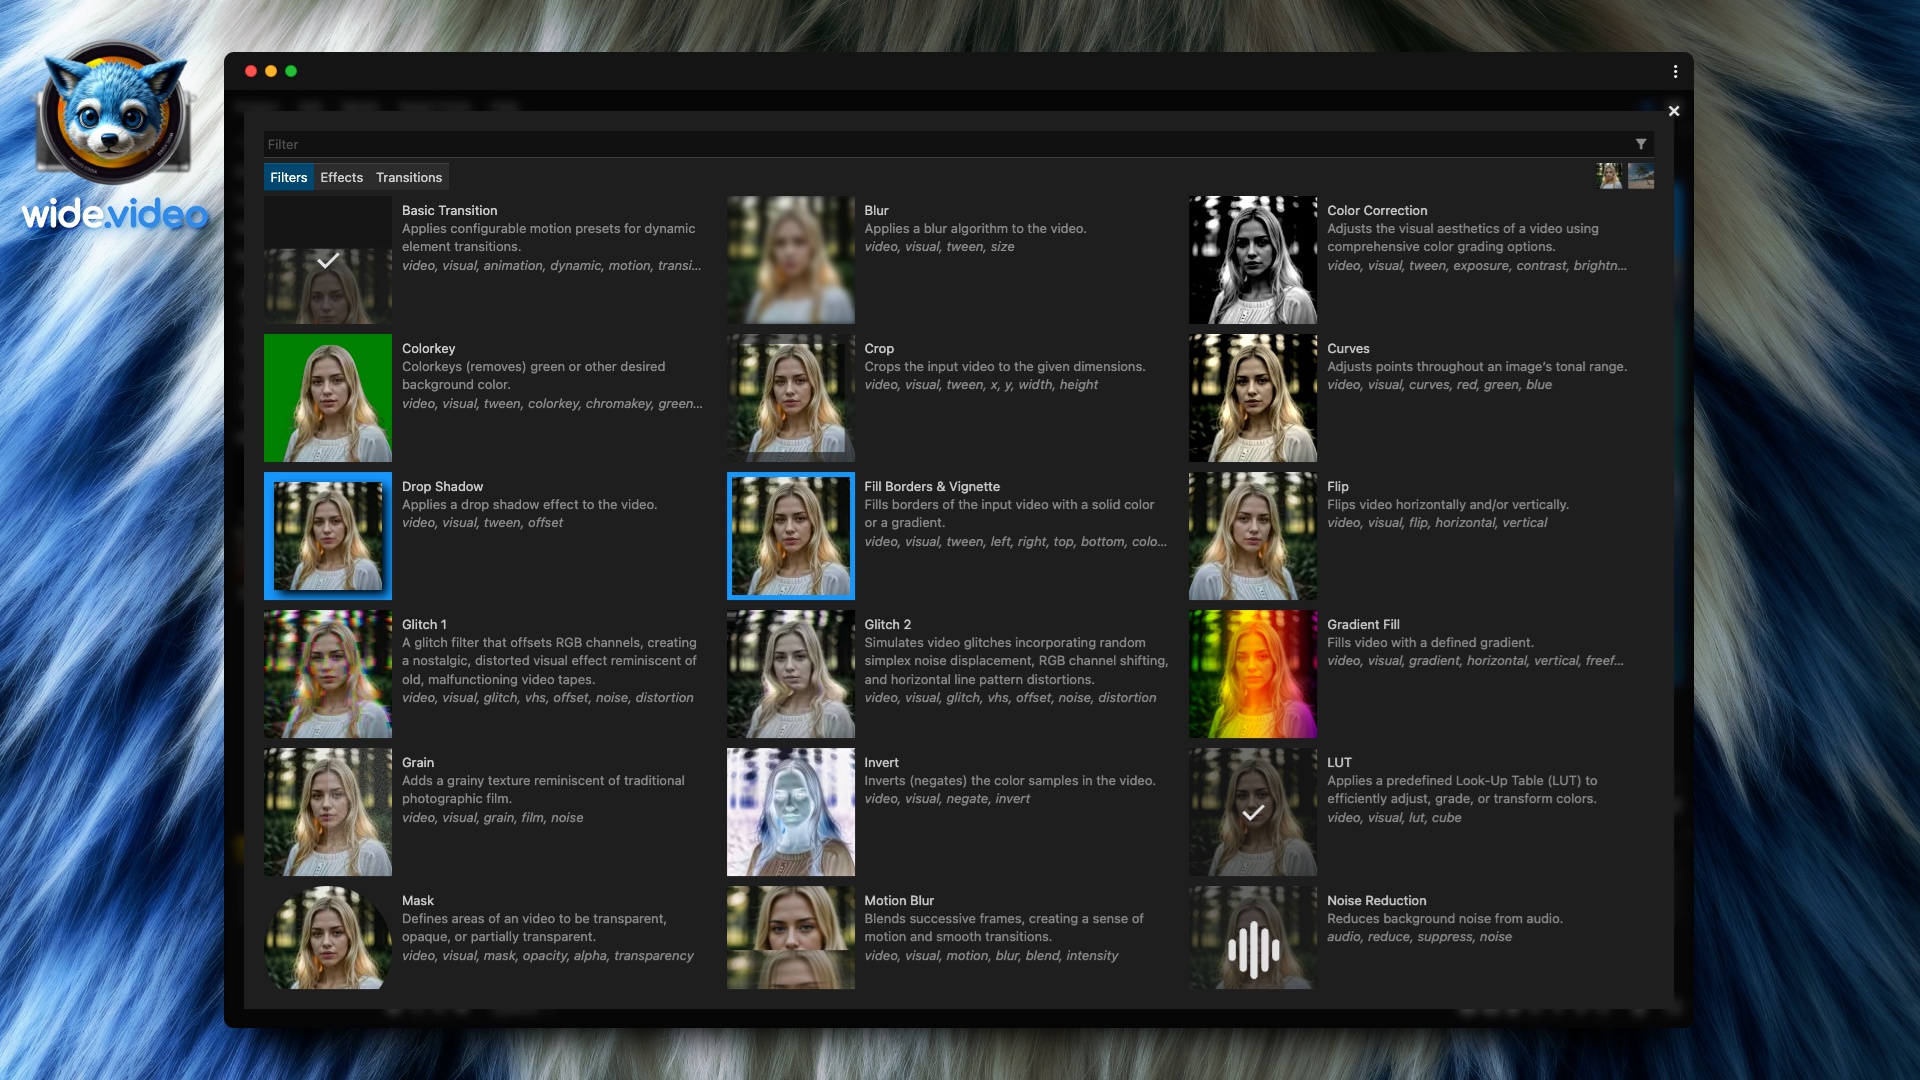Viewport: 1920px width, 1080px height.
Task: Click the Grain title text
Action: [418, 762]
